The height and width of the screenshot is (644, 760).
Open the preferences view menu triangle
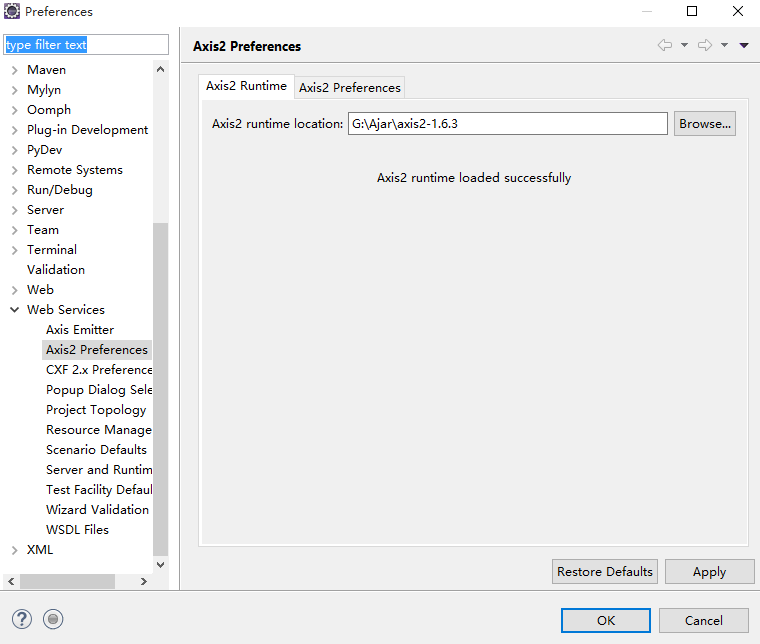tap(744, 45)
